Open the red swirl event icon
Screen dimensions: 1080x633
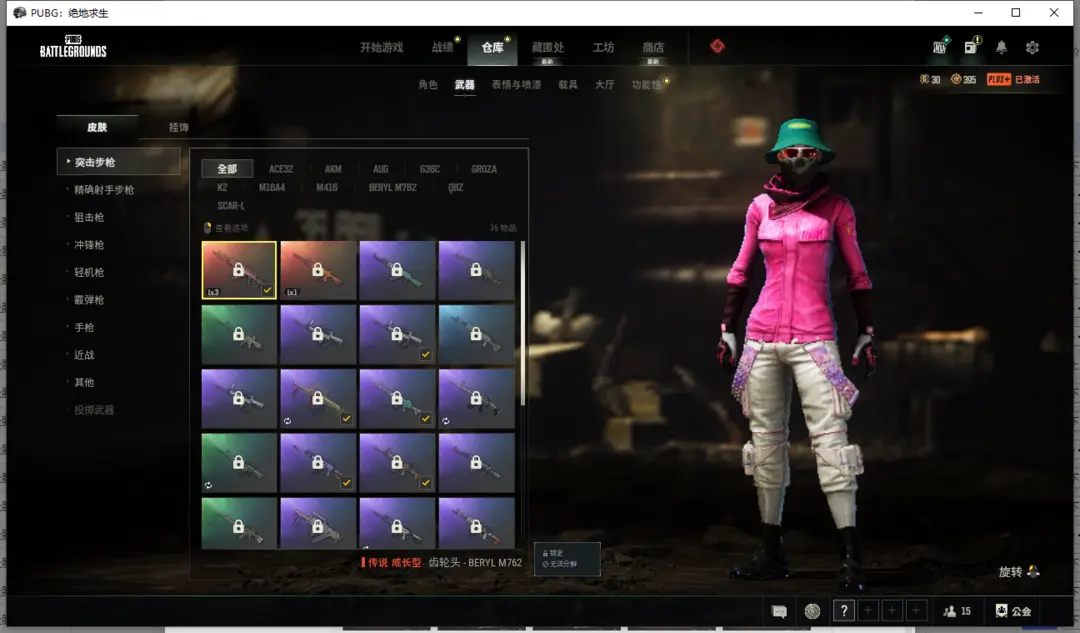(717, 46)
